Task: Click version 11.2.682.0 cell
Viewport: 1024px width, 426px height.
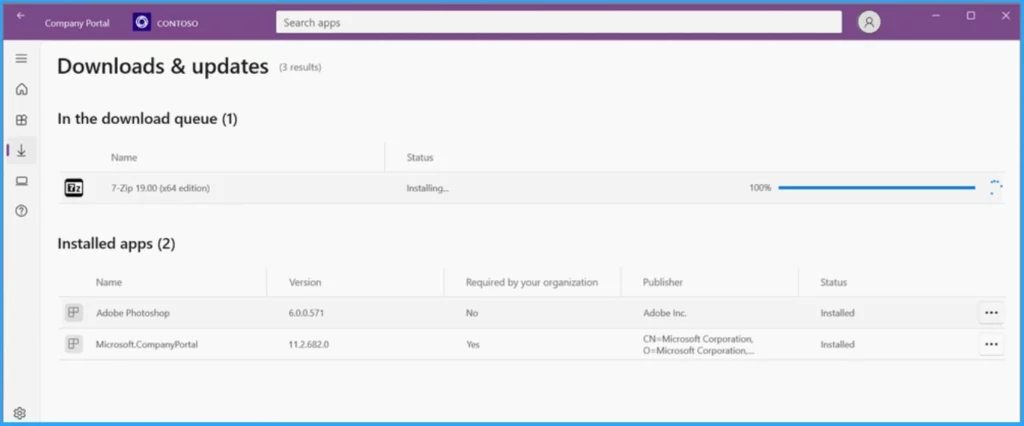Action: coord(308,344)
